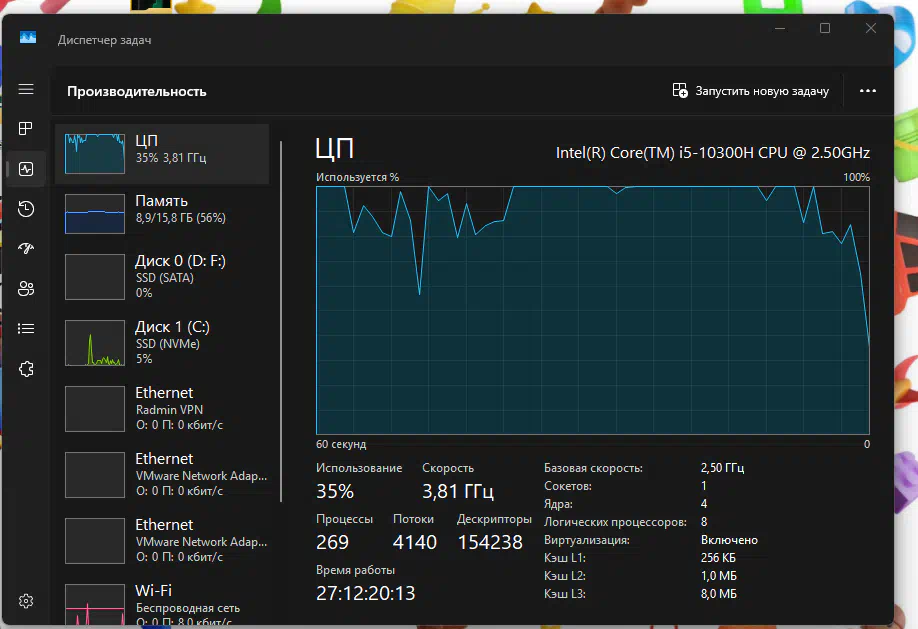918x629 pixels.
Task: Click the CPU name 'Intel(R) Core(TM) i5-10300H'
Action: coord(713,153)
